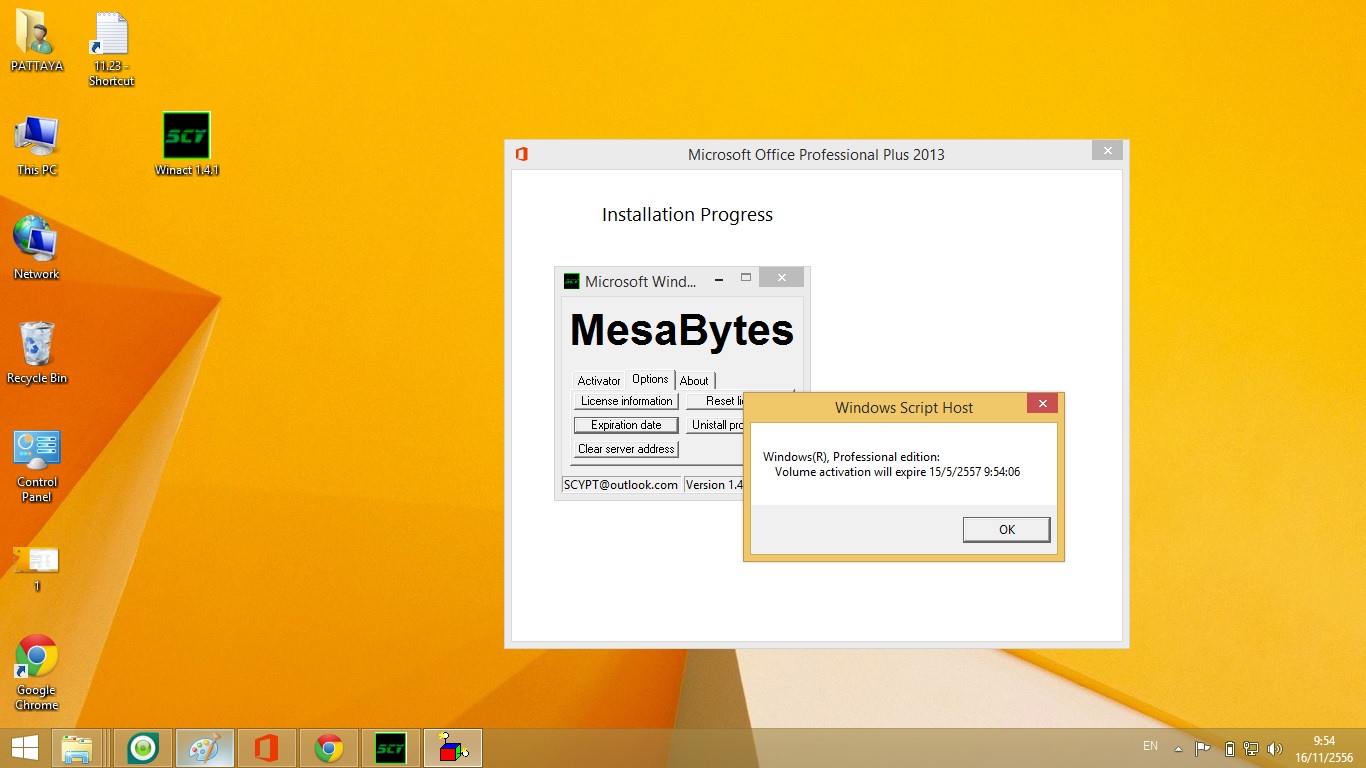Launch Google Chrome from the taskbar
This screenshot has width=1366, height=768.
[x=329, y=748]
